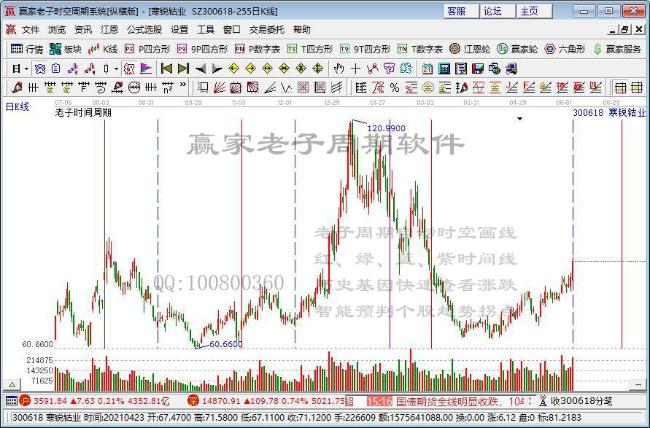This screenshot has width=650, height=428.
Task: Toggle the multi-grid layout icon at far right
Action: point(637,88)
